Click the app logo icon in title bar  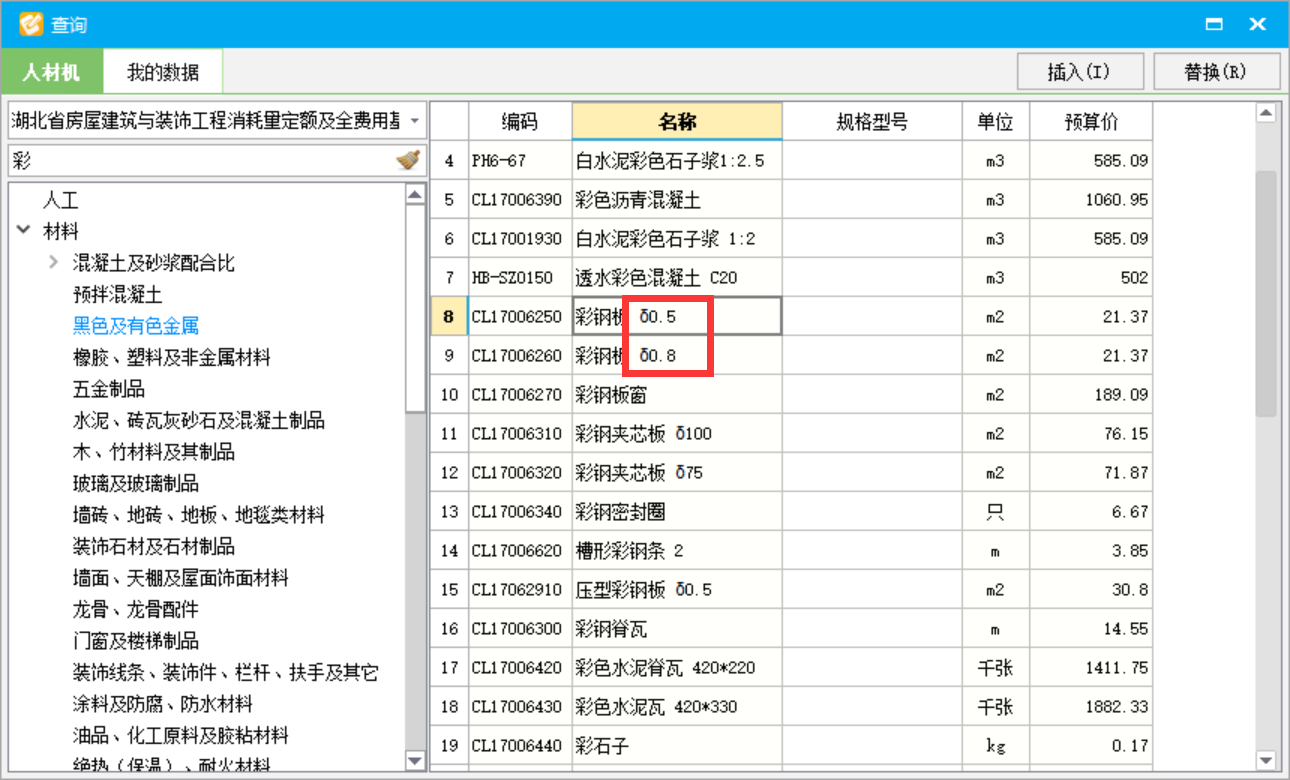coord(31,23)
